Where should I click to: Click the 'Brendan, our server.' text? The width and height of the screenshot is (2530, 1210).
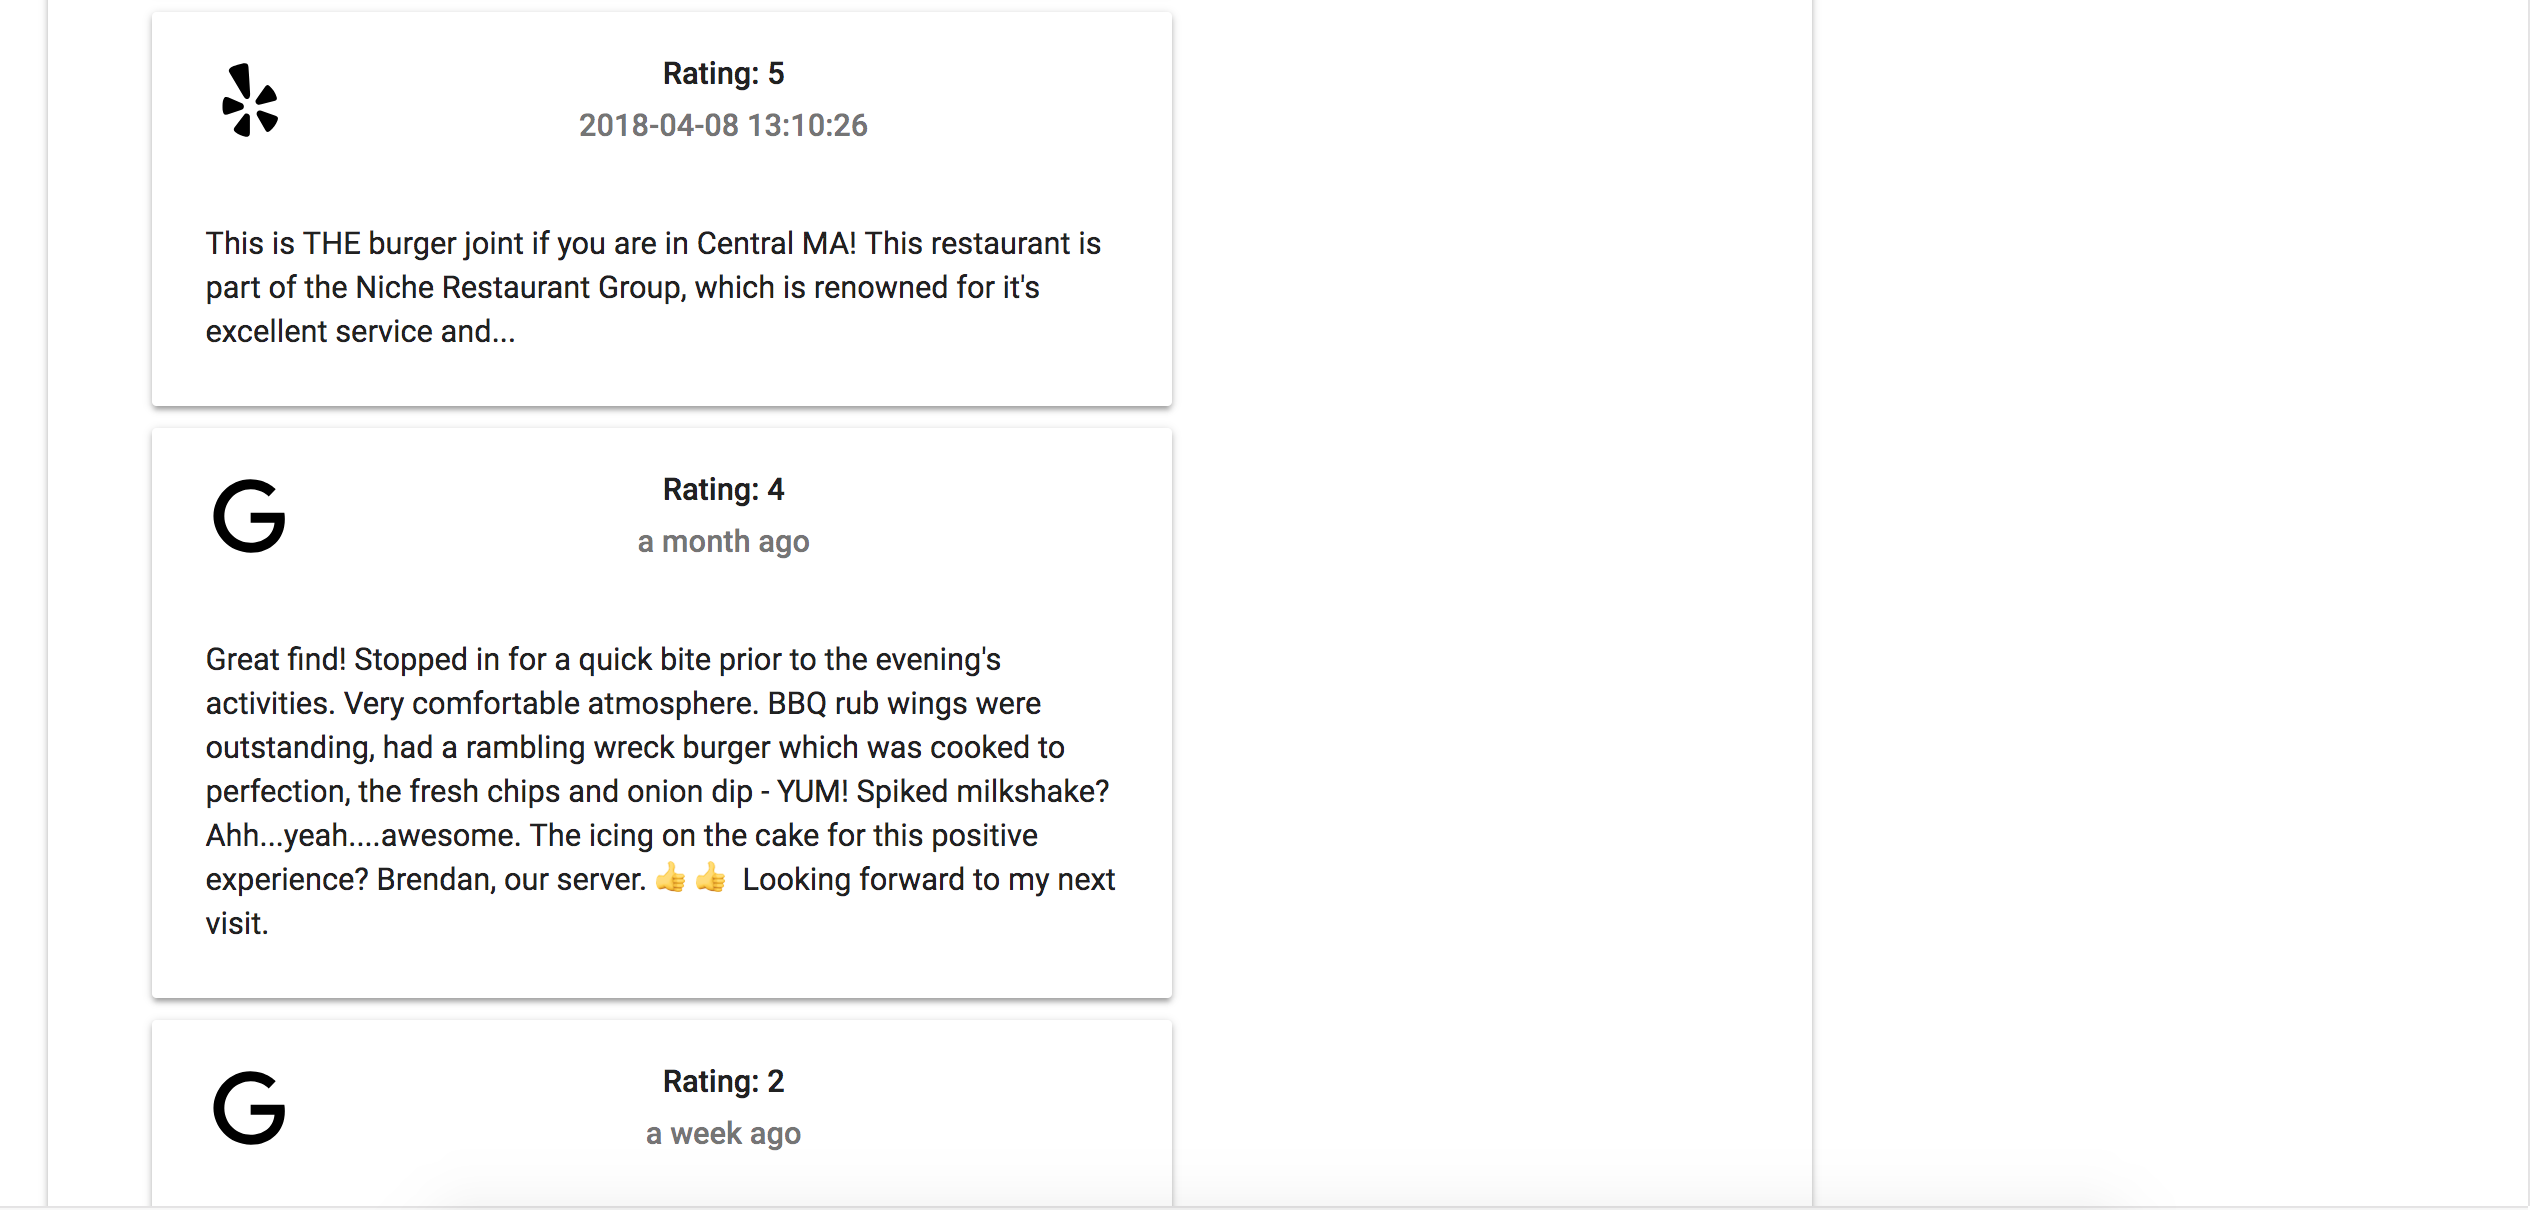pyautogui.click(x=511, y=879)
